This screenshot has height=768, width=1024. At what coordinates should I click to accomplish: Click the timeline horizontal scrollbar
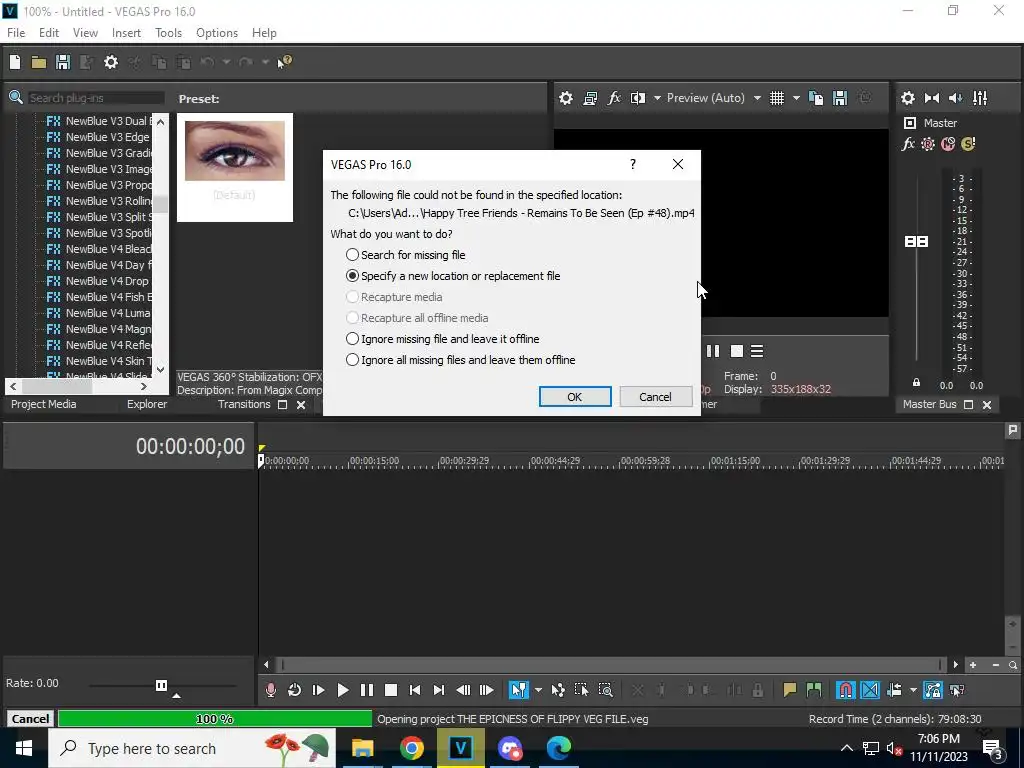[x=612, y=665]
